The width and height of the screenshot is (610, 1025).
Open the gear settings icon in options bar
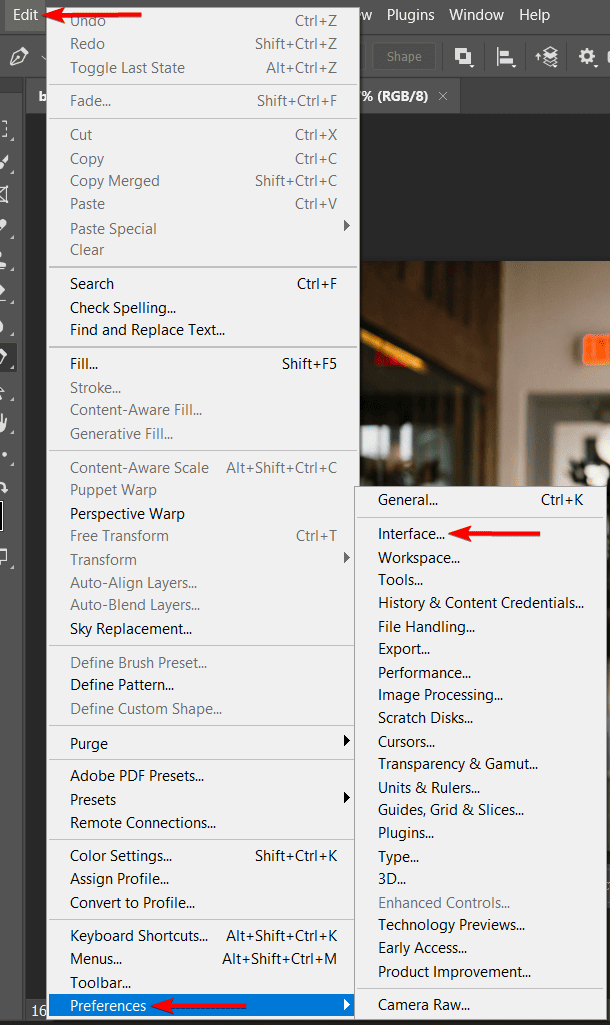588,56
